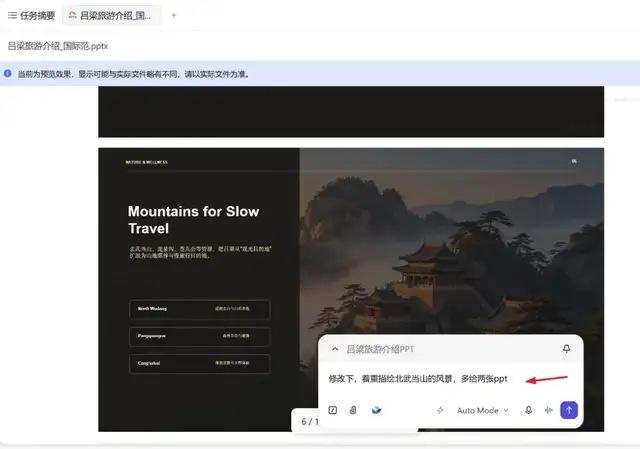
Task: Click the 吕梁旅游介绍_国际范.pptx file name
Action: [58, 46]
